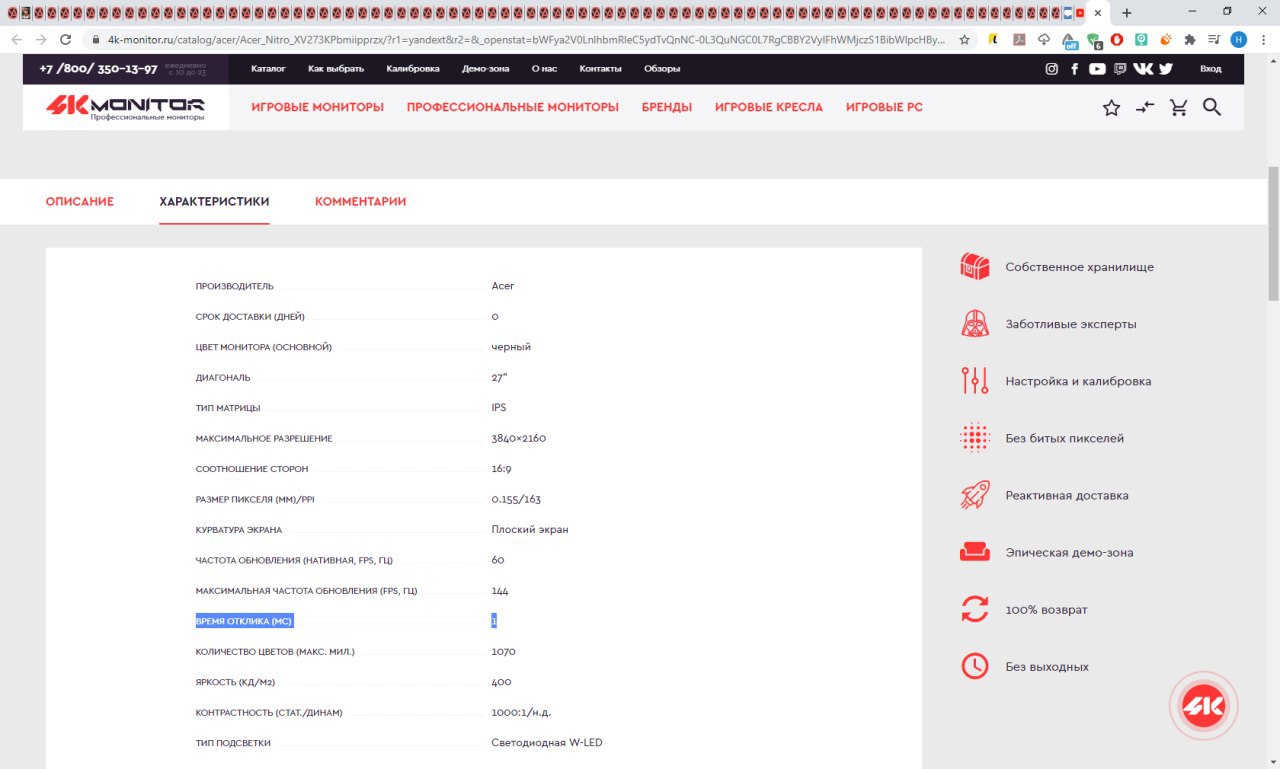
Task: Click the Производитель value Acer
Action: (x=503, y=286)
